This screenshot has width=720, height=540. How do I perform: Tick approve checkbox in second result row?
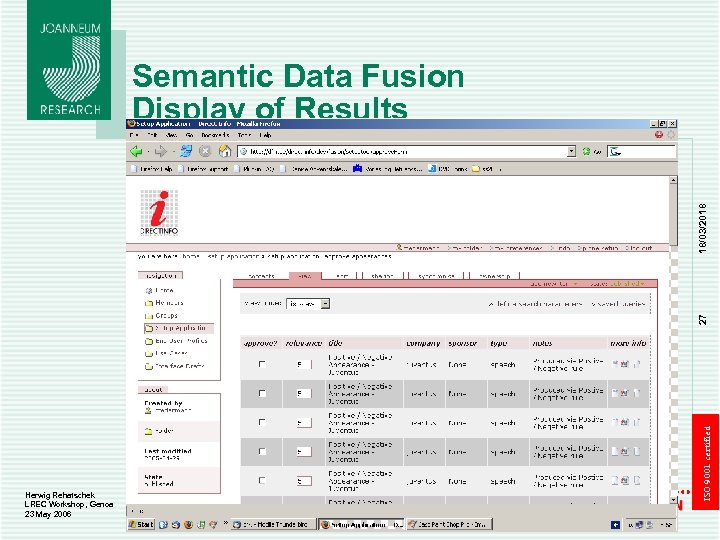262,393
